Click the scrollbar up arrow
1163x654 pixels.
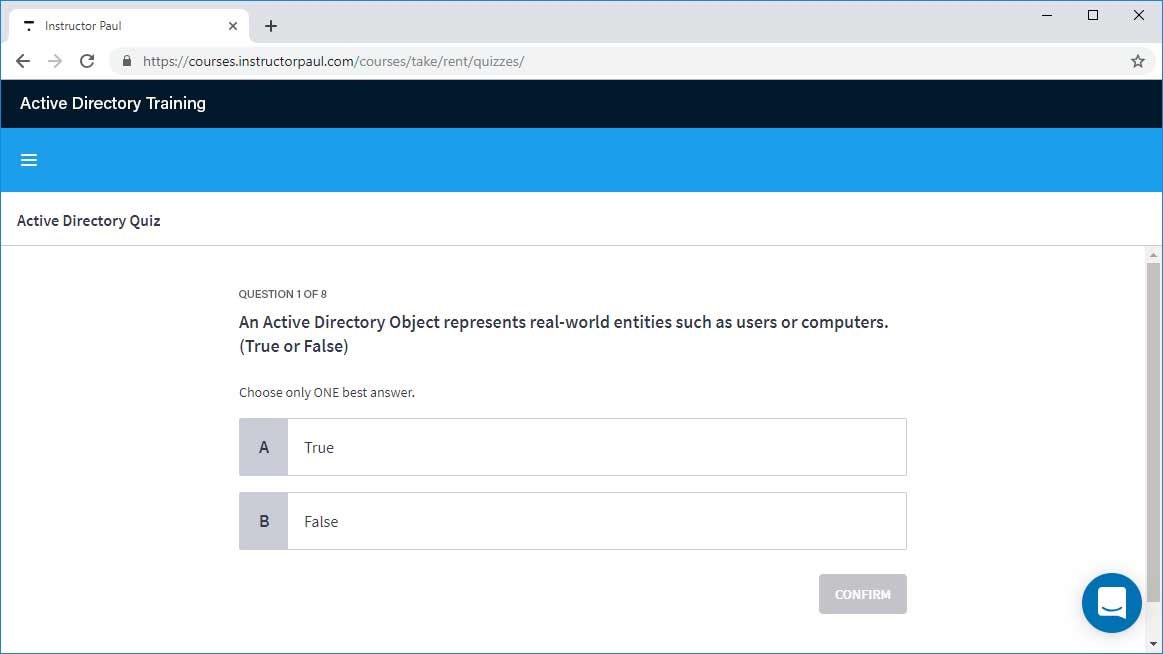1152,256
